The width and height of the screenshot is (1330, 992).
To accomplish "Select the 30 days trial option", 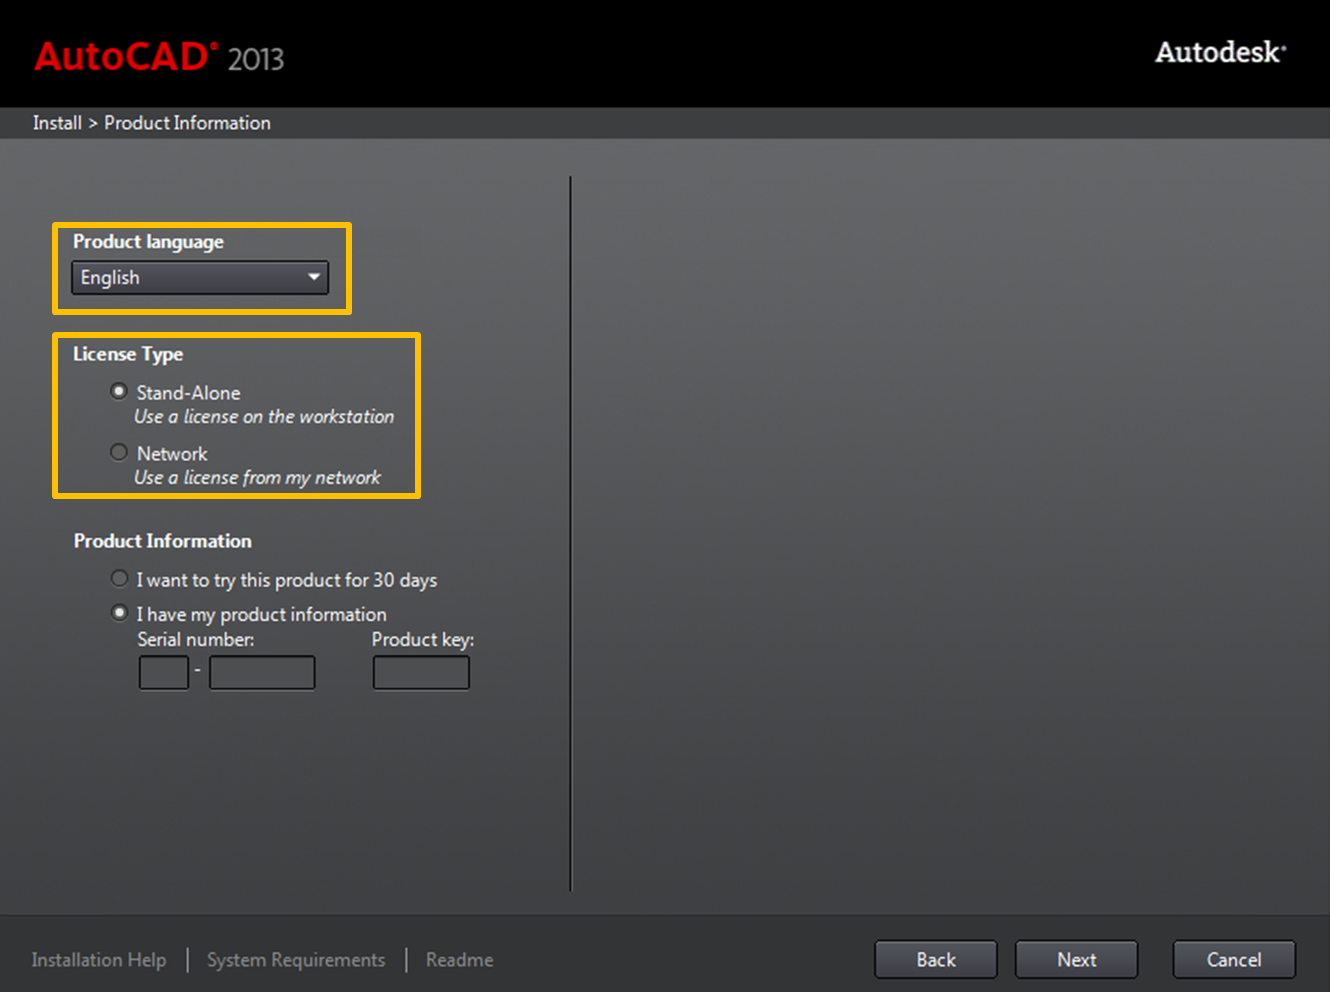I will tap(119, 579).
